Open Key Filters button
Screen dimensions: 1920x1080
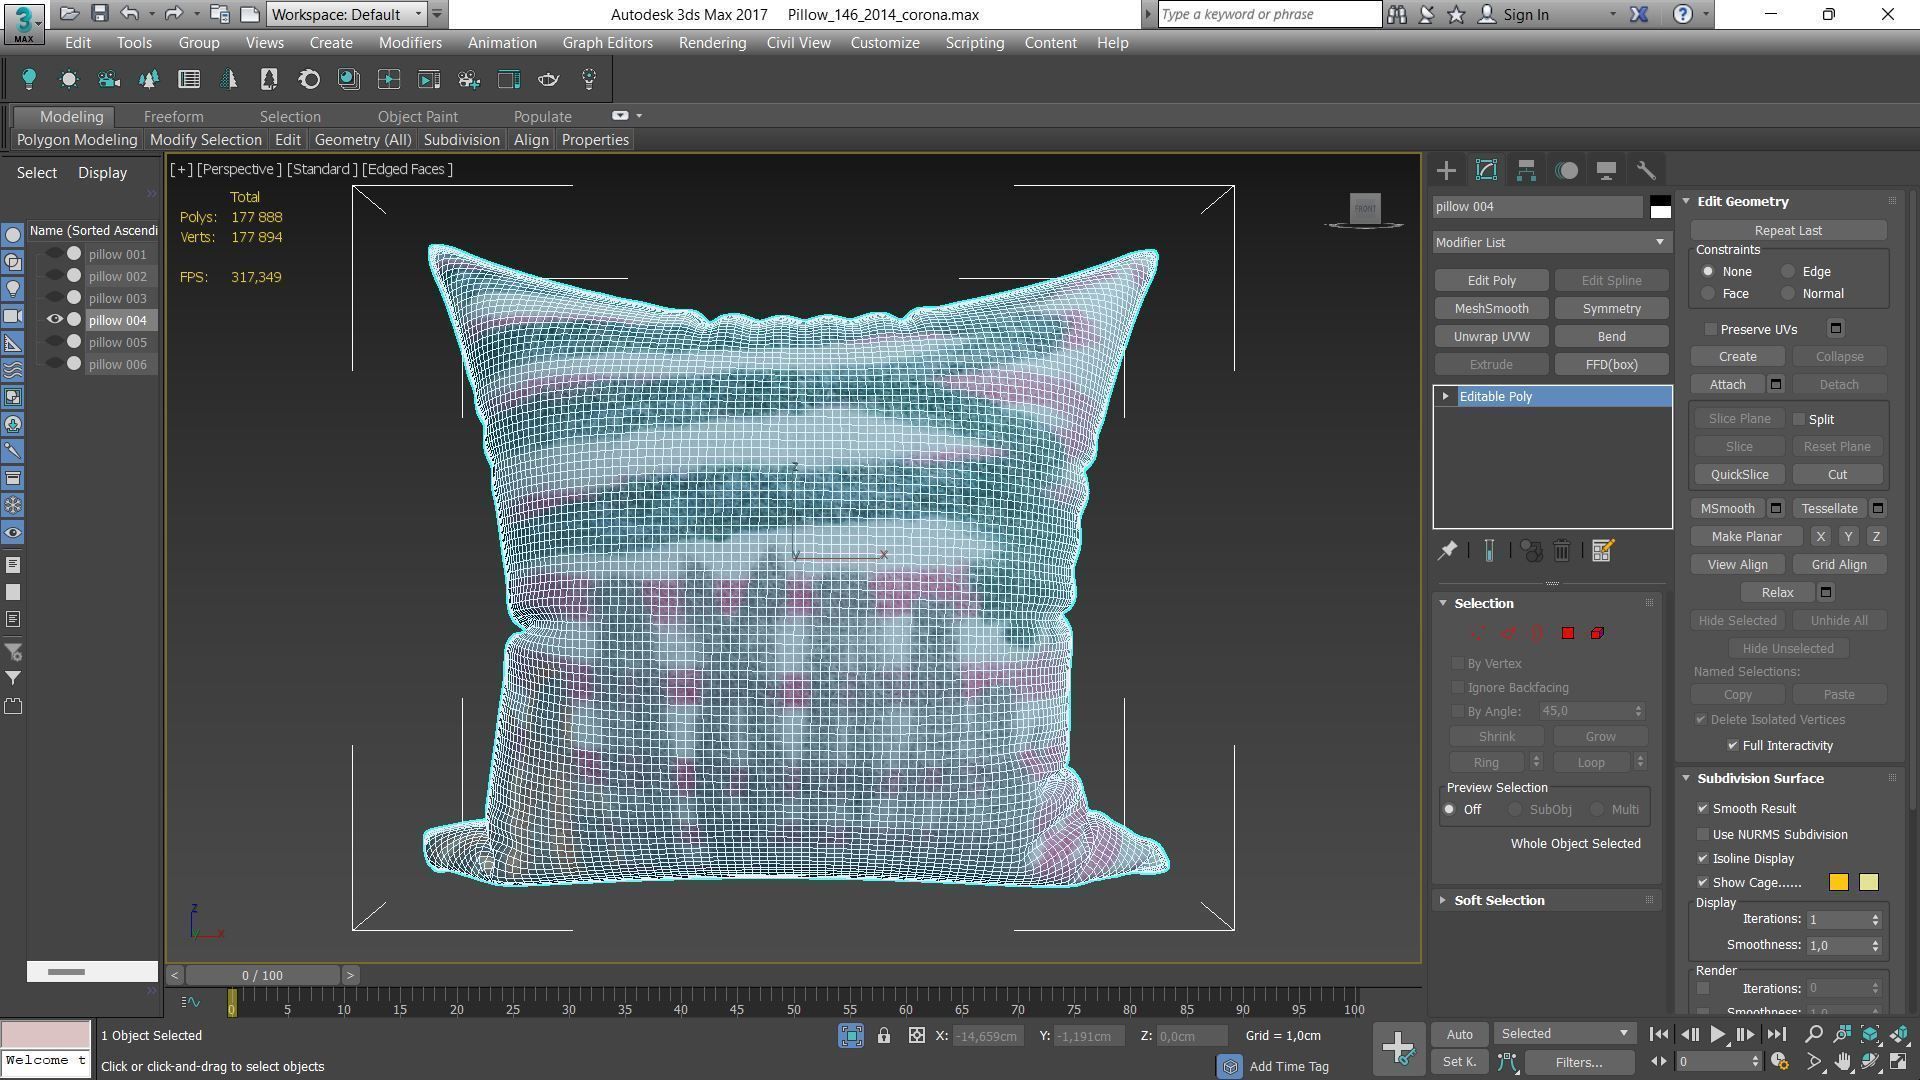[x=1579, y=1062]
